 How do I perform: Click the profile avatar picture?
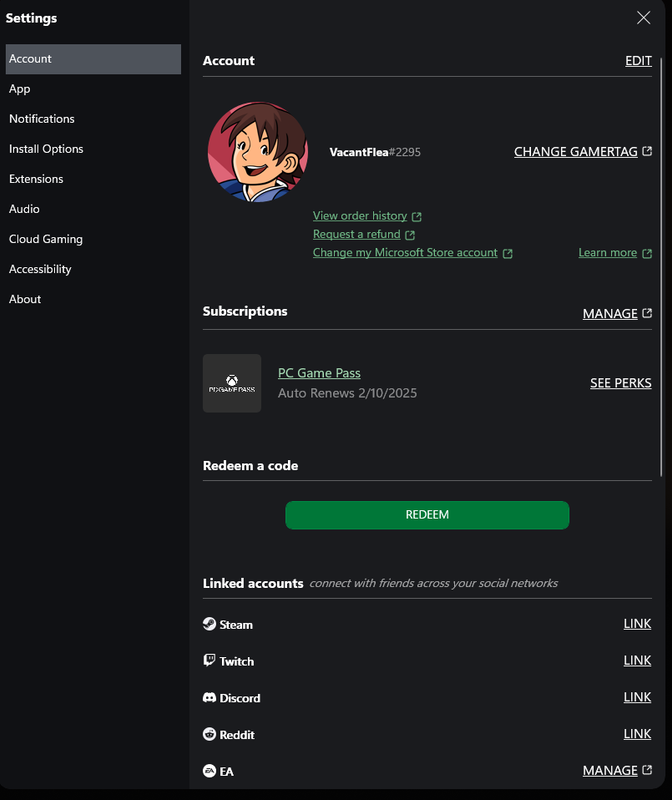[258, 152]
